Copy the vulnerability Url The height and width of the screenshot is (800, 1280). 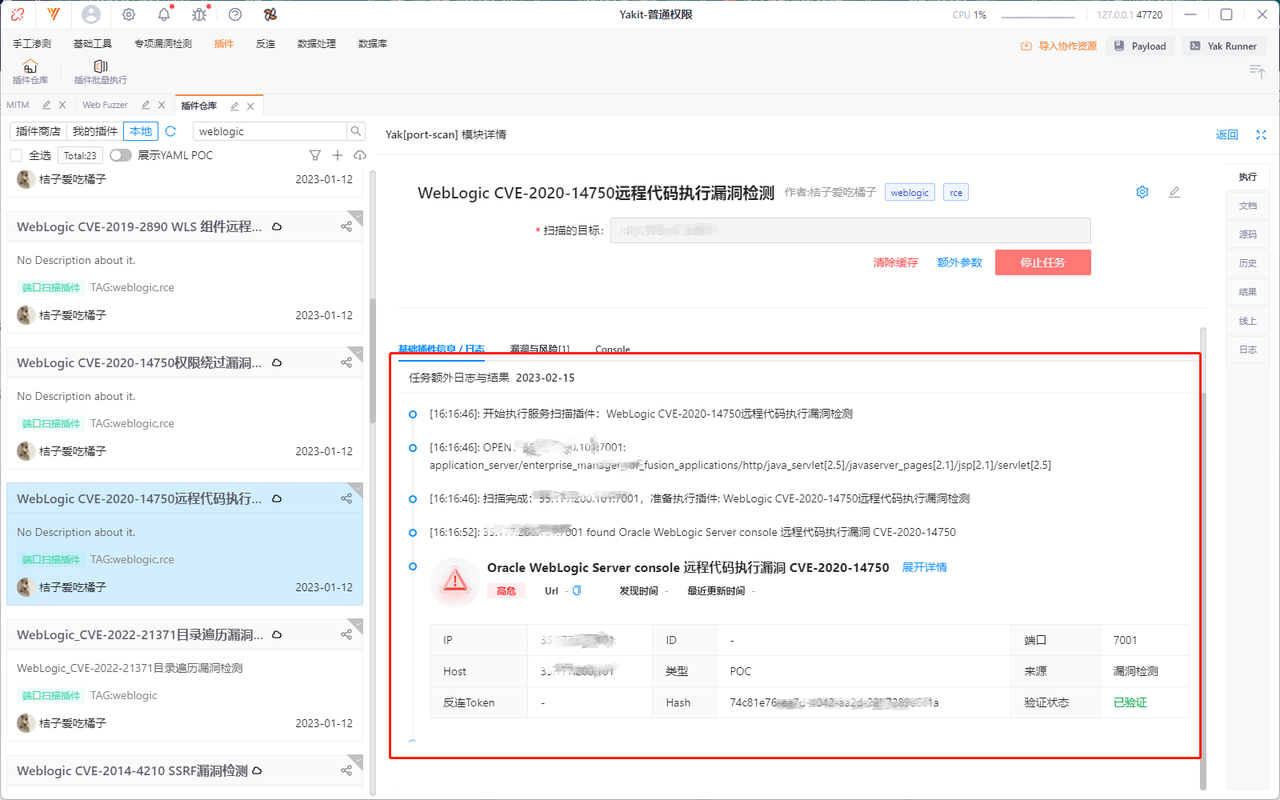click(577, 591)
